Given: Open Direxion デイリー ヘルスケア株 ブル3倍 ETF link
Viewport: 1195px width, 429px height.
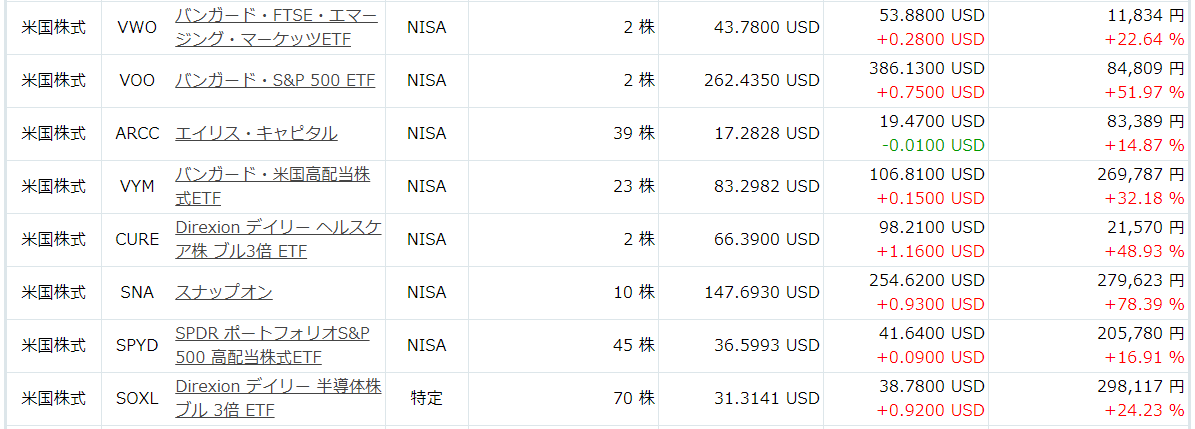Looking at the screenshot, I should pyautogui.click(x=278, y=239).
